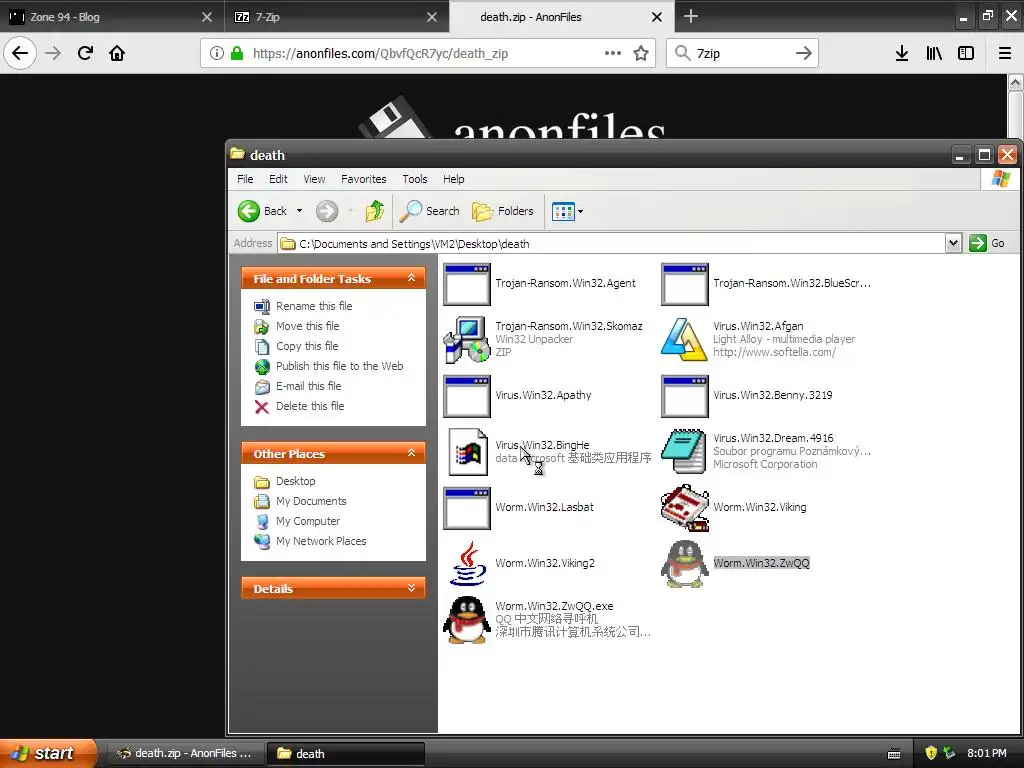Viewport: 1024px width, 768px height.
Task: Open My Documents in Other Places
Action: click(x=311, y=501)
